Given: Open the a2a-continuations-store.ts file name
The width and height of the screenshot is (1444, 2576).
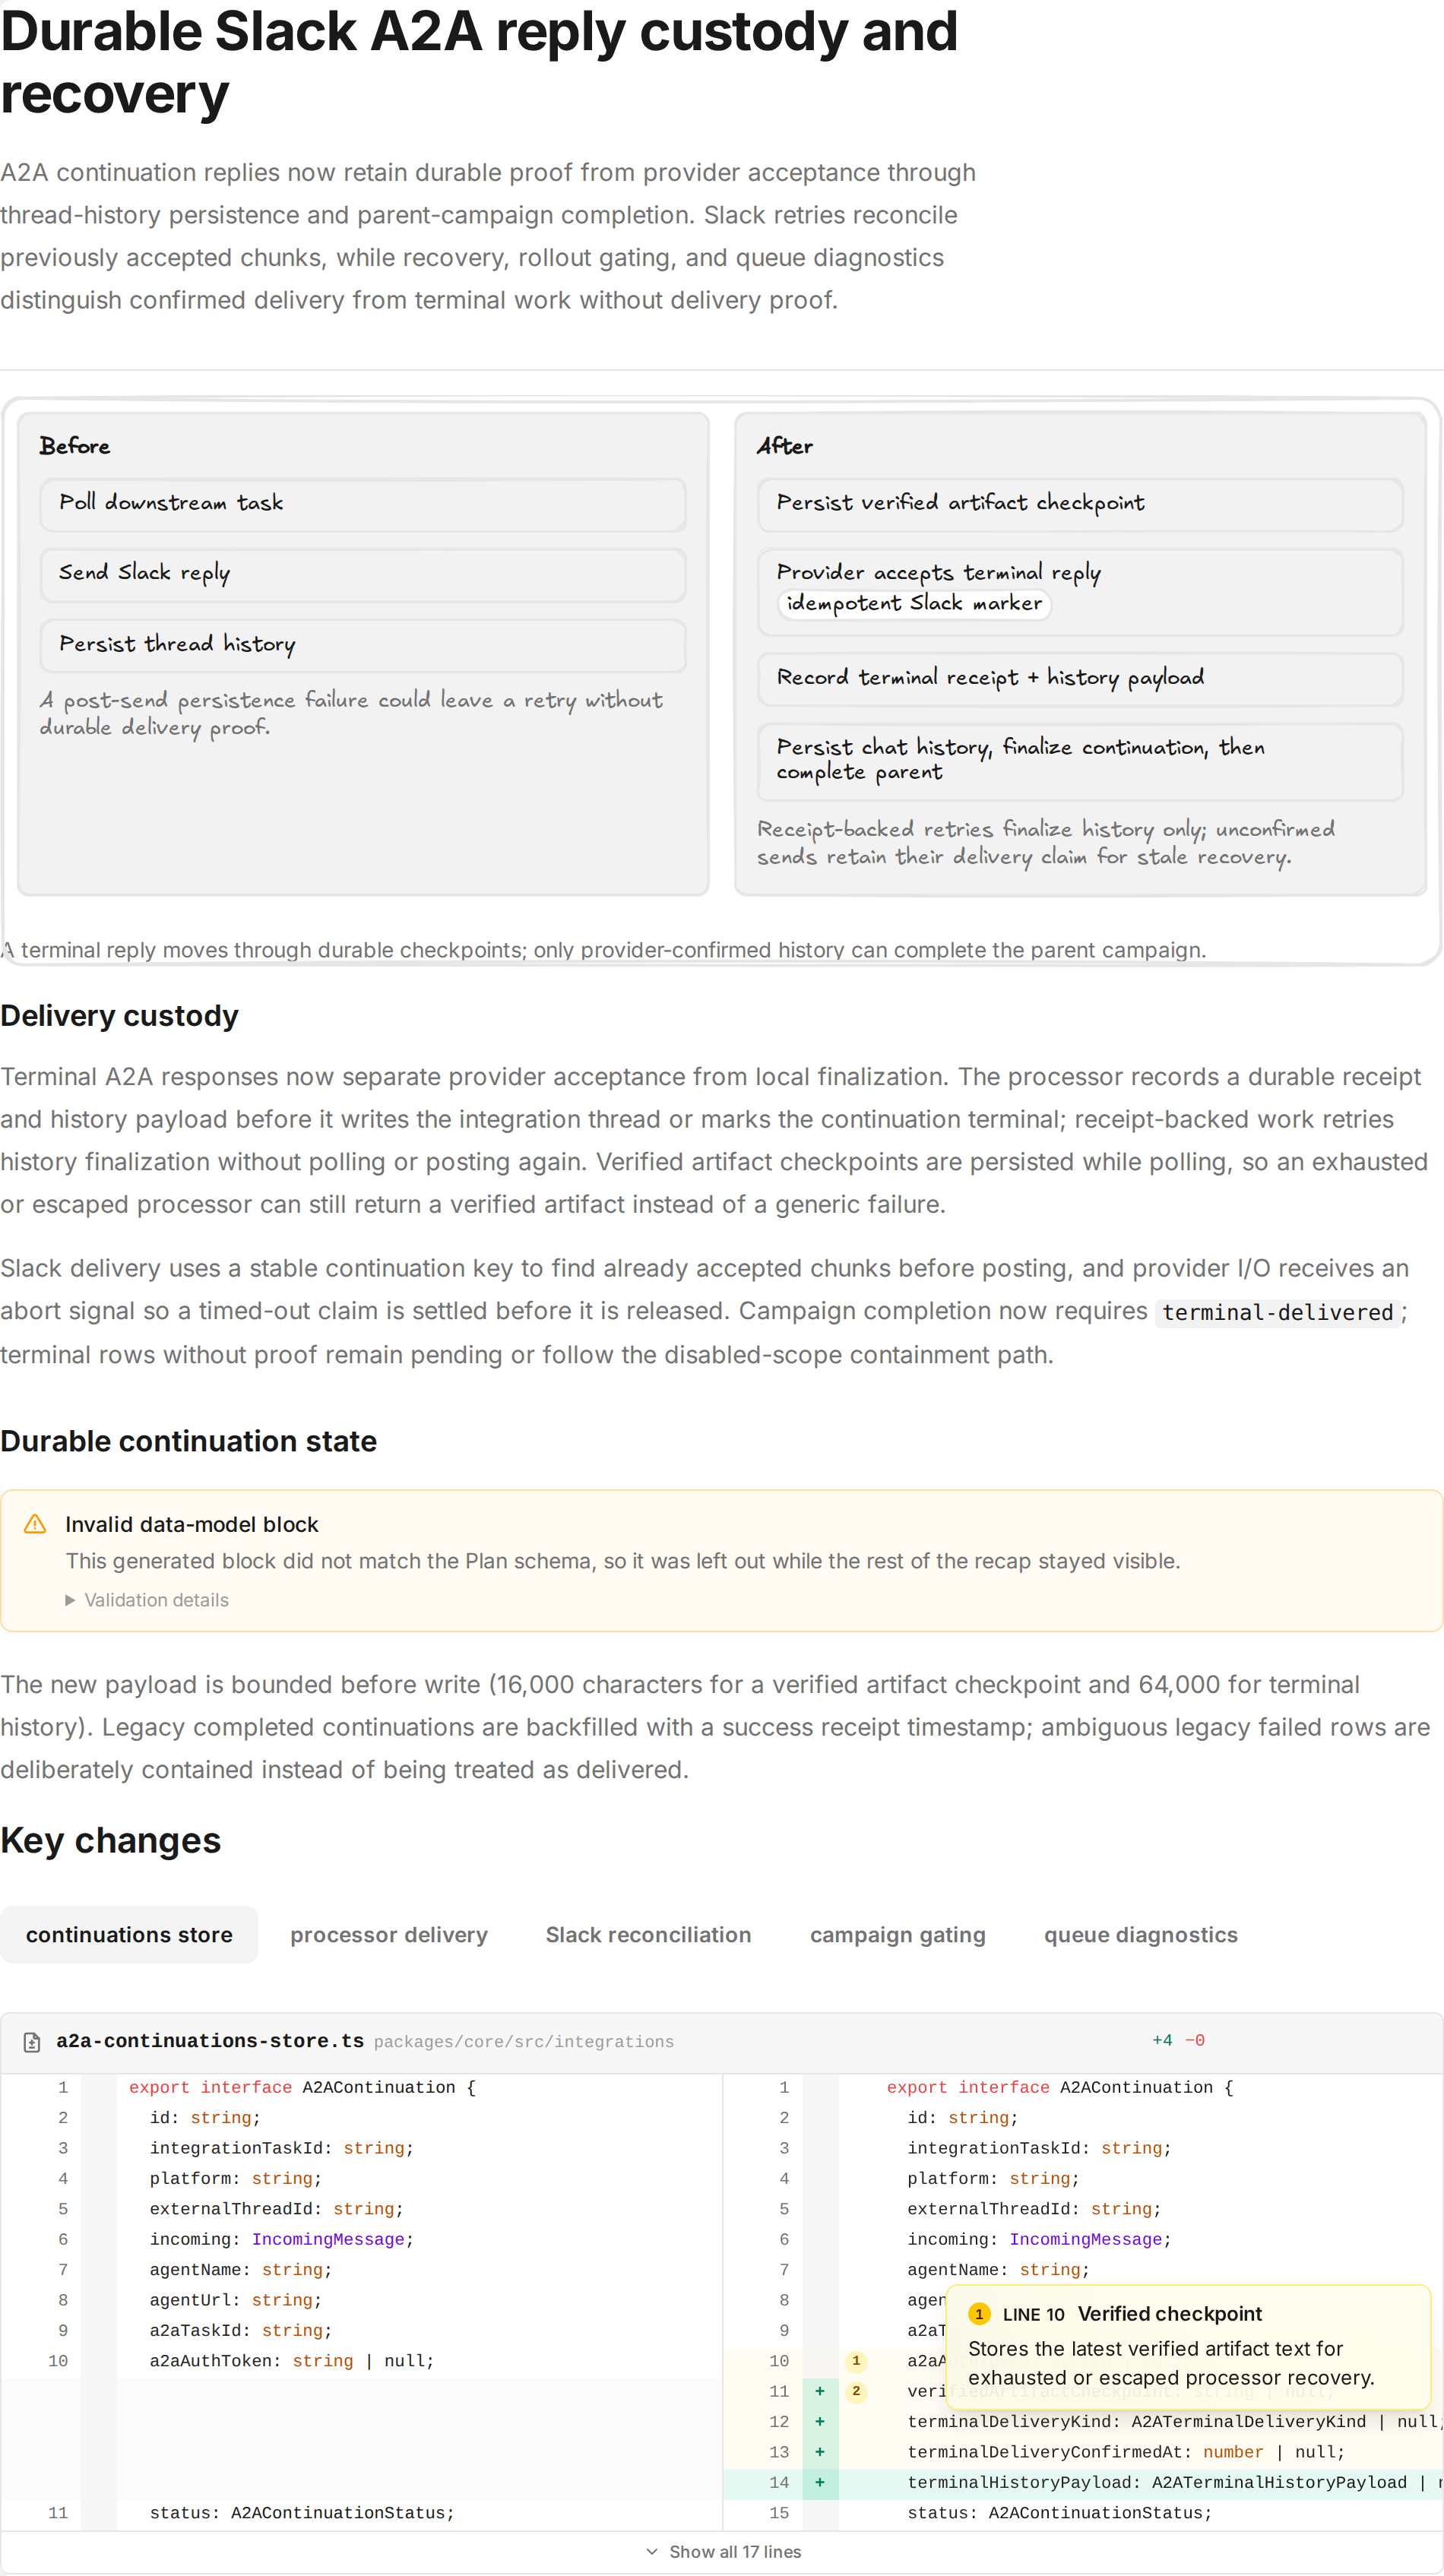Looking at the screenshot, I should tap(210, 2041).
